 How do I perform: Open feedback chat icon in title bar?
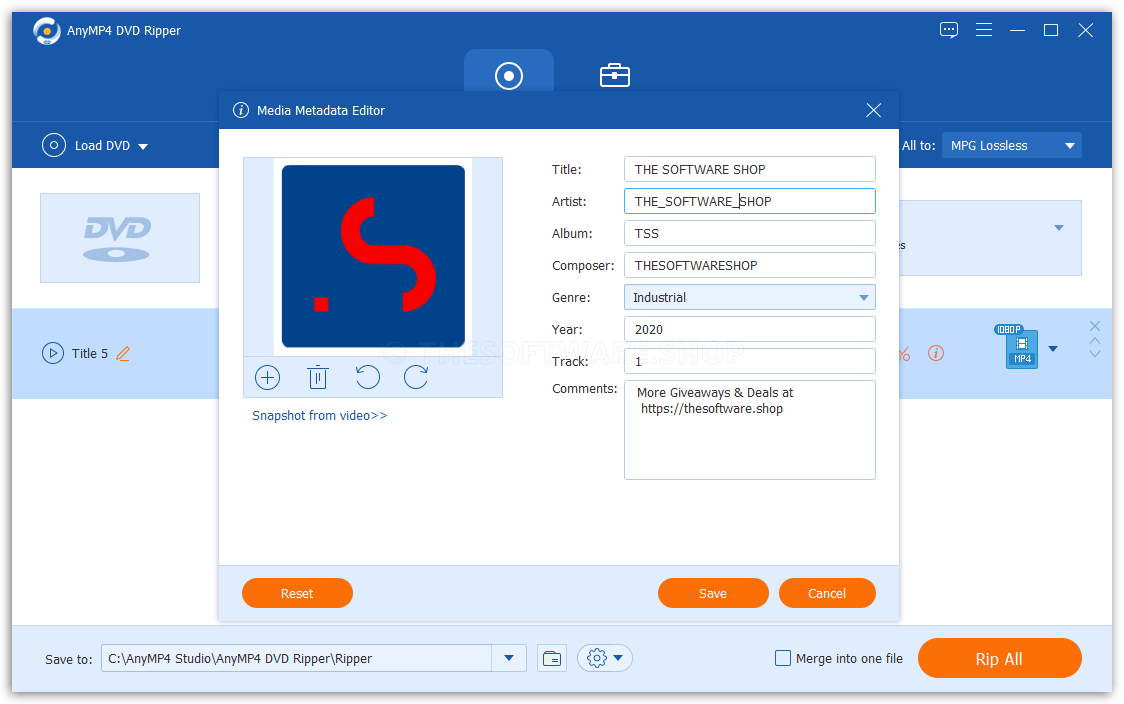[949, 30]
